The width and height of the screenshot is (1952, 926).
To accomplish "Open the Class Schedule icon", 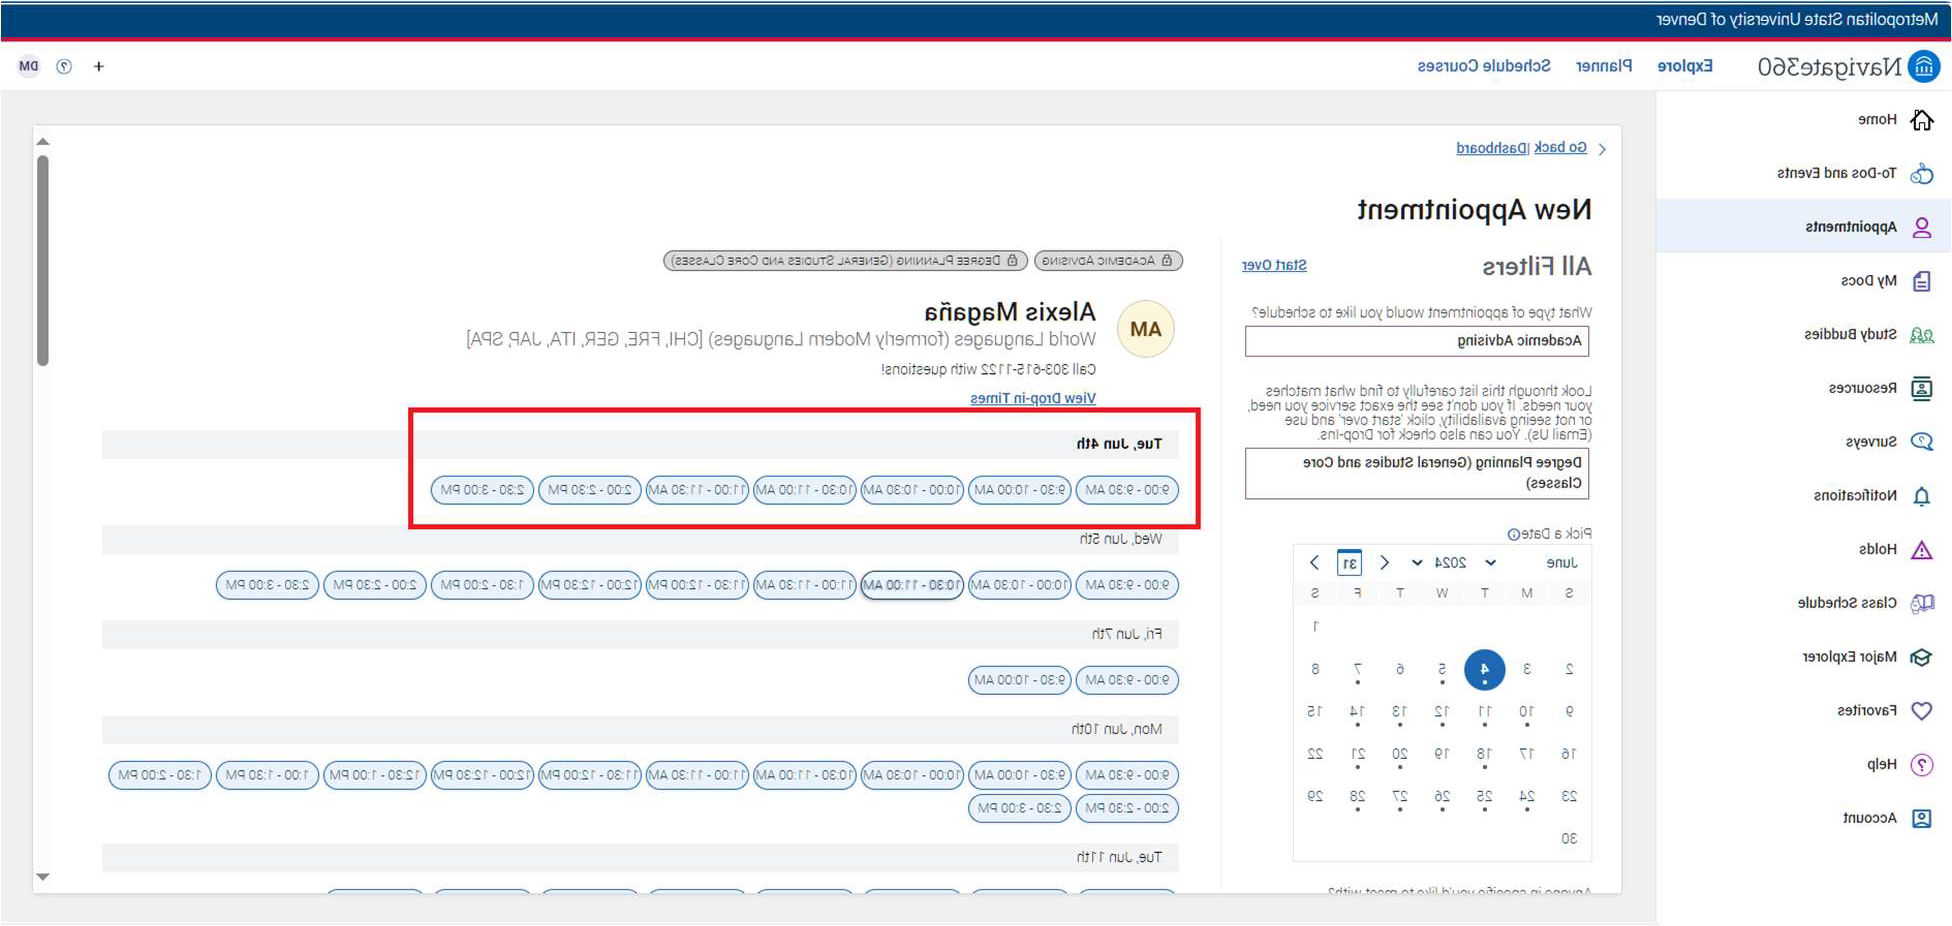I will tap(1922, 603).
